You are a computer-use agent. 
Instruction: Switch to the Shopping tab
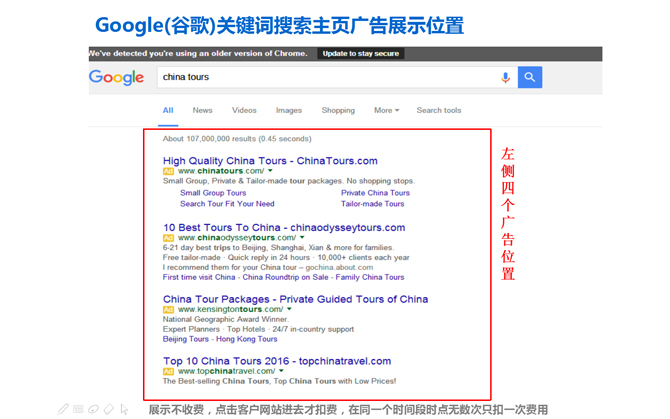tap(338, 110)
